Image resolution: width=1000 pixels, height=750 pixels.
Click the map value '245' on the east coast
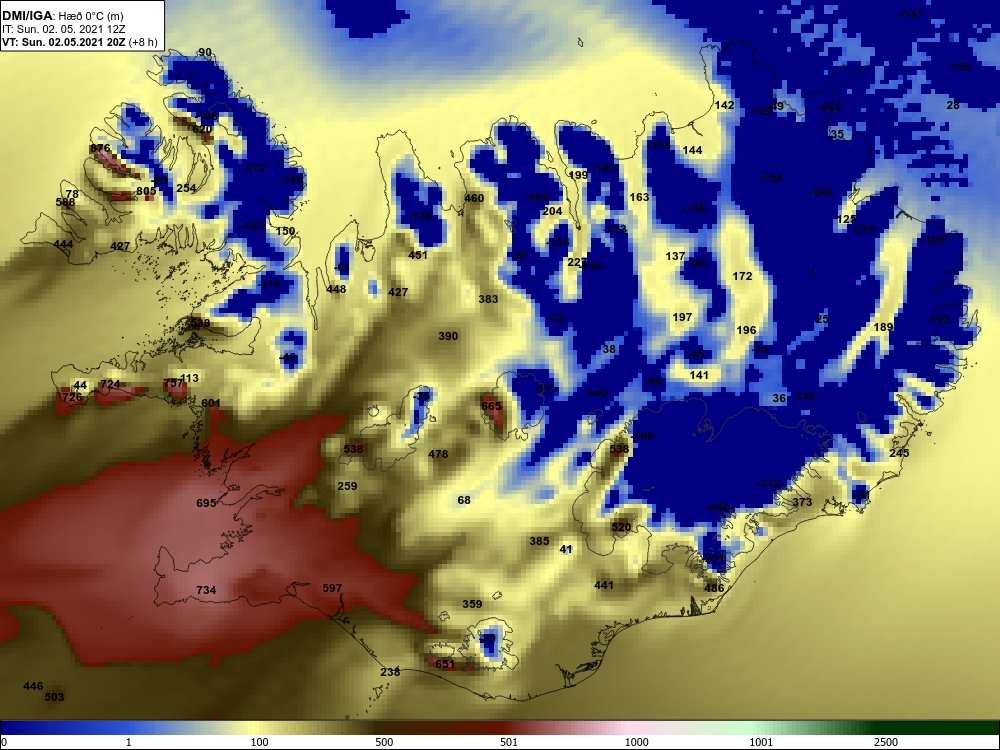[x=899, y=453]
